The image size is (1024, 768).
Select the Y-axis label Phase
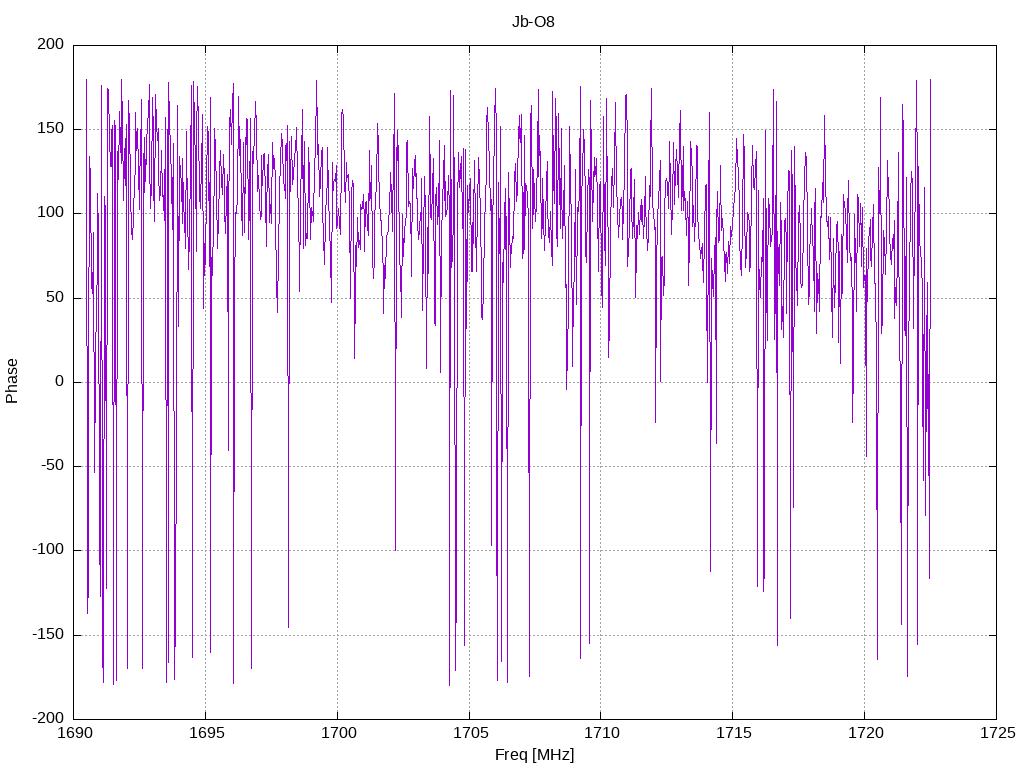[x=12, y=381]
